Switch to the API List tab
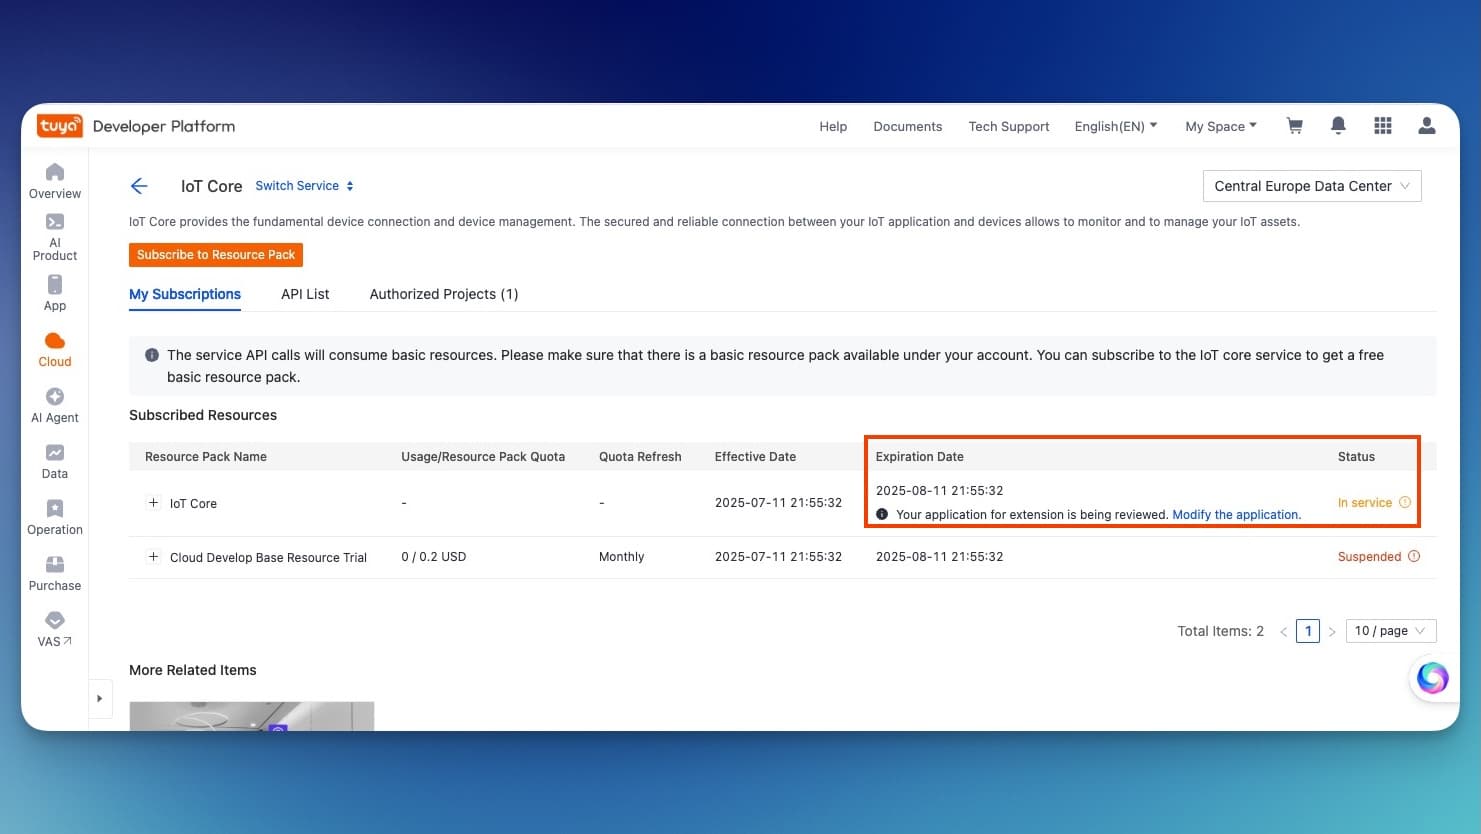This screenshot has width=1481, height=834. [x=305, y=294]
